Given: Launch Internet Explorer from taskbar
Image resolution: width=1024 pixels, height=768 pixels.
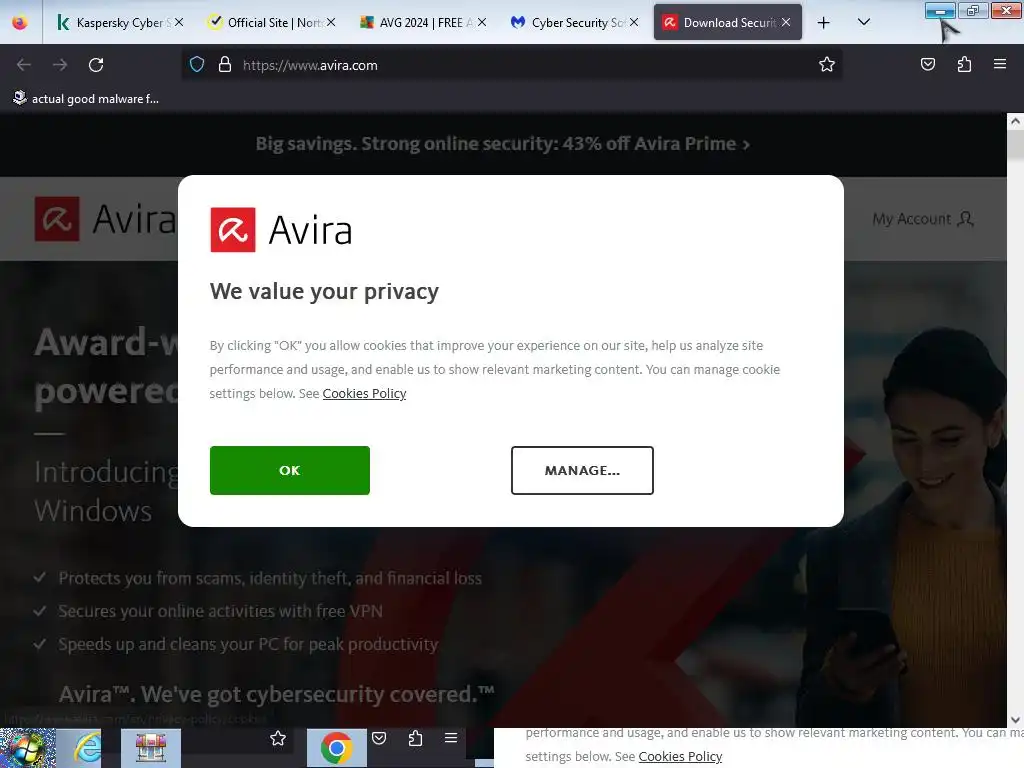Looking at the screenshot, I should 88,748.
